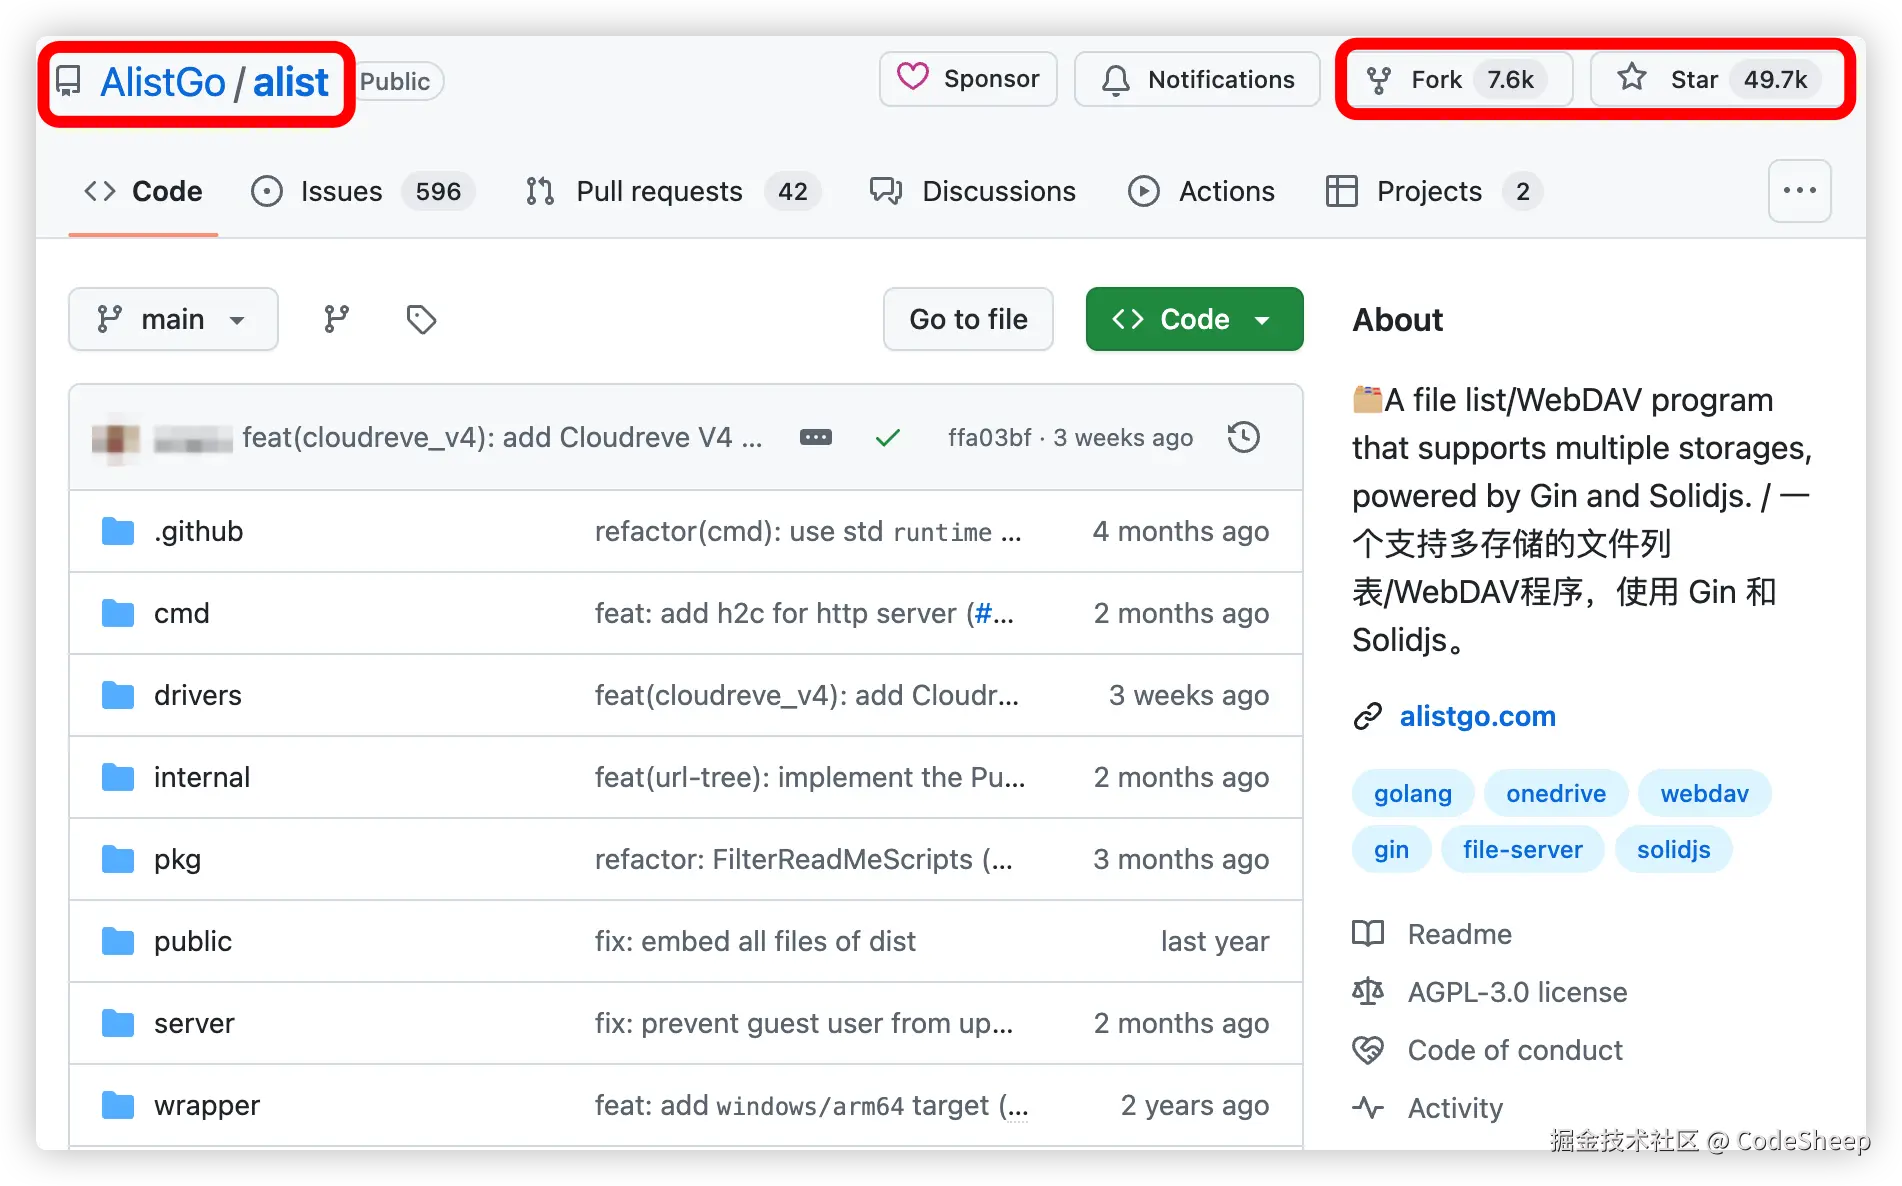Select the solidjs topic tag

pyautogui.click(x=1673, y=849)
